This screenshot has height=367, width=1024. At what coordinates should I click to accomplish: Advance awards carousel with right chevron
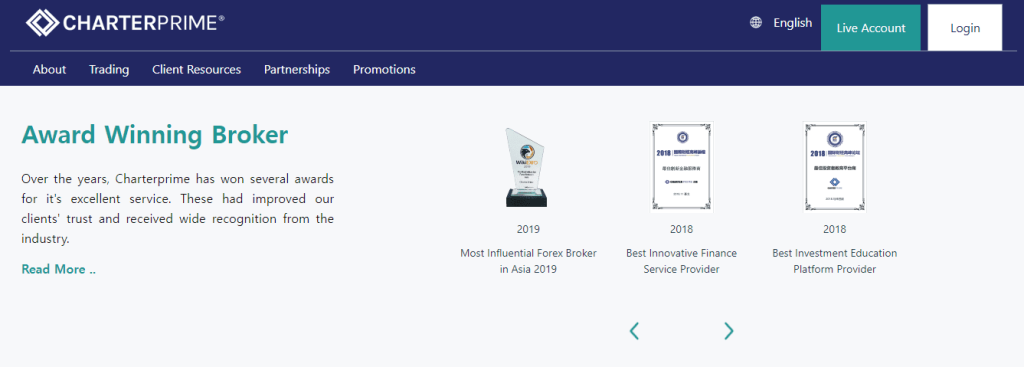tap(729, 331)
